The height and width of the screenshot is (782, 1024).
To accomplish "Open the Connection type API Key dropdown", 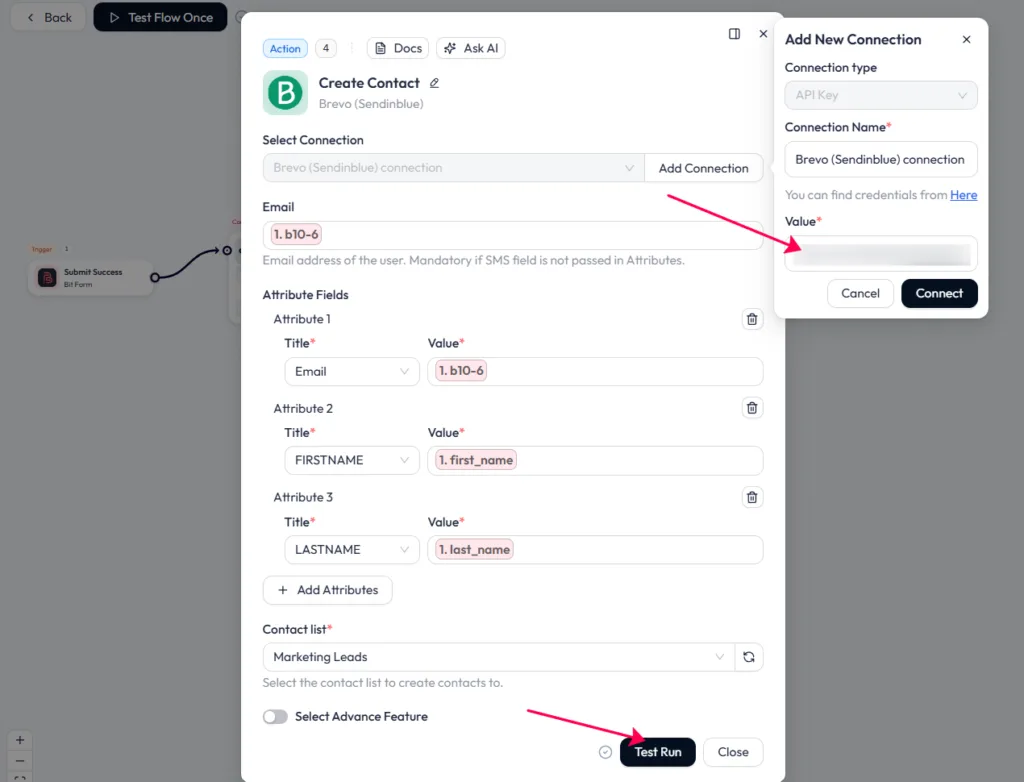I will [880, 95].
